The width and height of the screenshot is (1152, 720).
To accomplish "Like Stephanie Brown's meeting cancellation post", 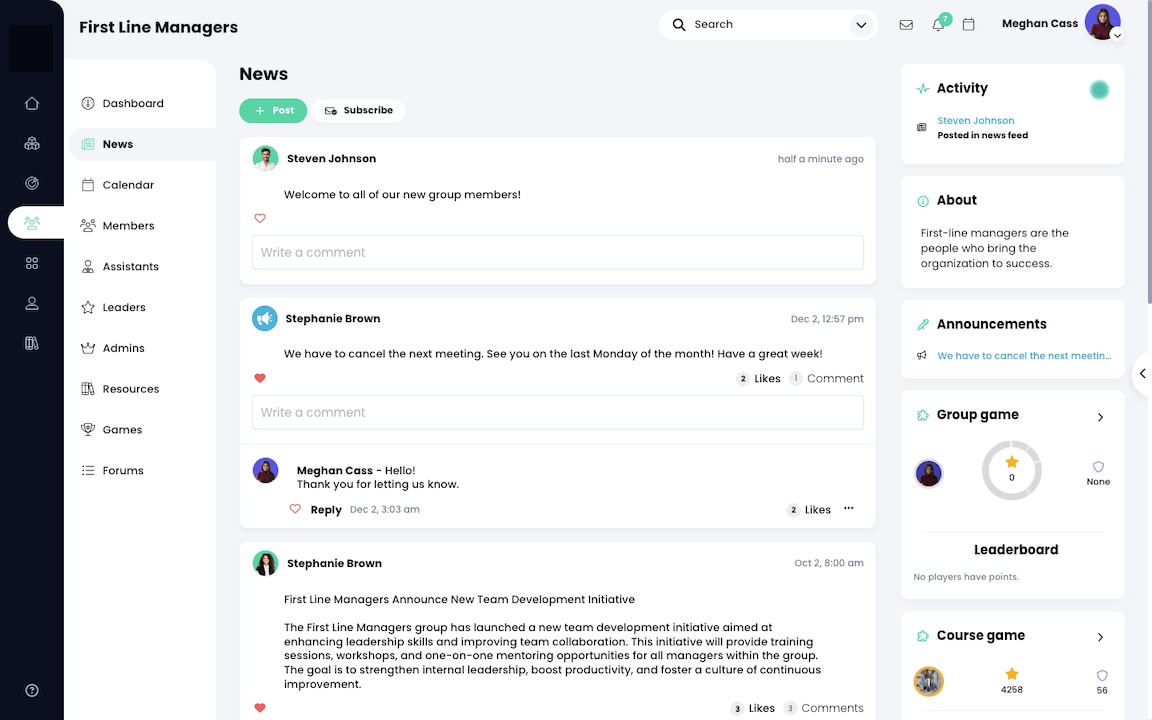I will (260, 378).
